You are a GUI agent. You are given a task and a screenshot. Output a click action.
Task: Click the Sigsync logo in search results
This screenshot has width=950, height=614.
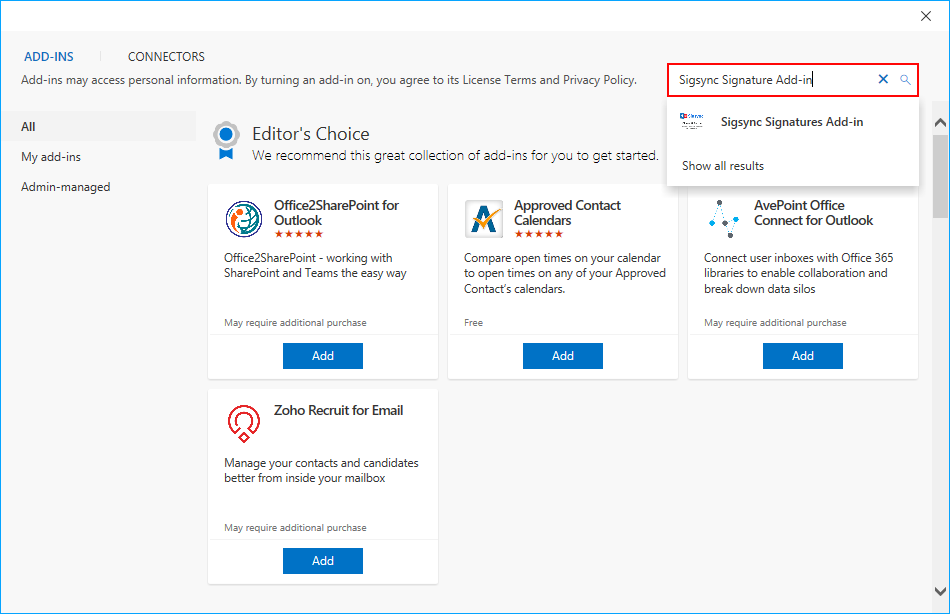point(691,122)
